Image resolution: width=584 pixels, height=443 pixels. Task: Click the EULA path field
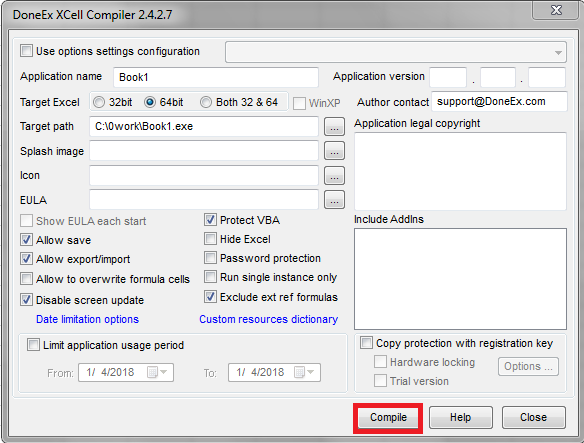(204, 199)
